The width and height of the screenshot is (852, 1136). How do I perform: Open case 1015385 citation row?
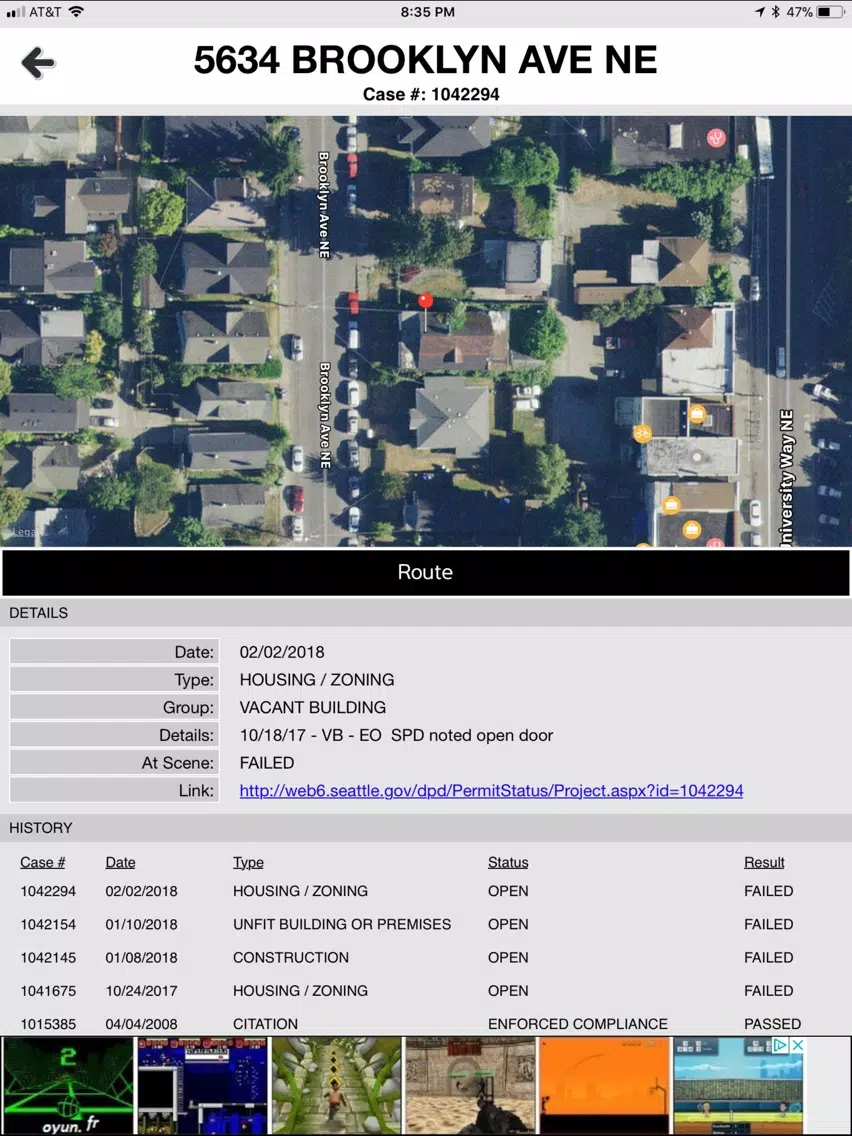[x=425, y=1024]
